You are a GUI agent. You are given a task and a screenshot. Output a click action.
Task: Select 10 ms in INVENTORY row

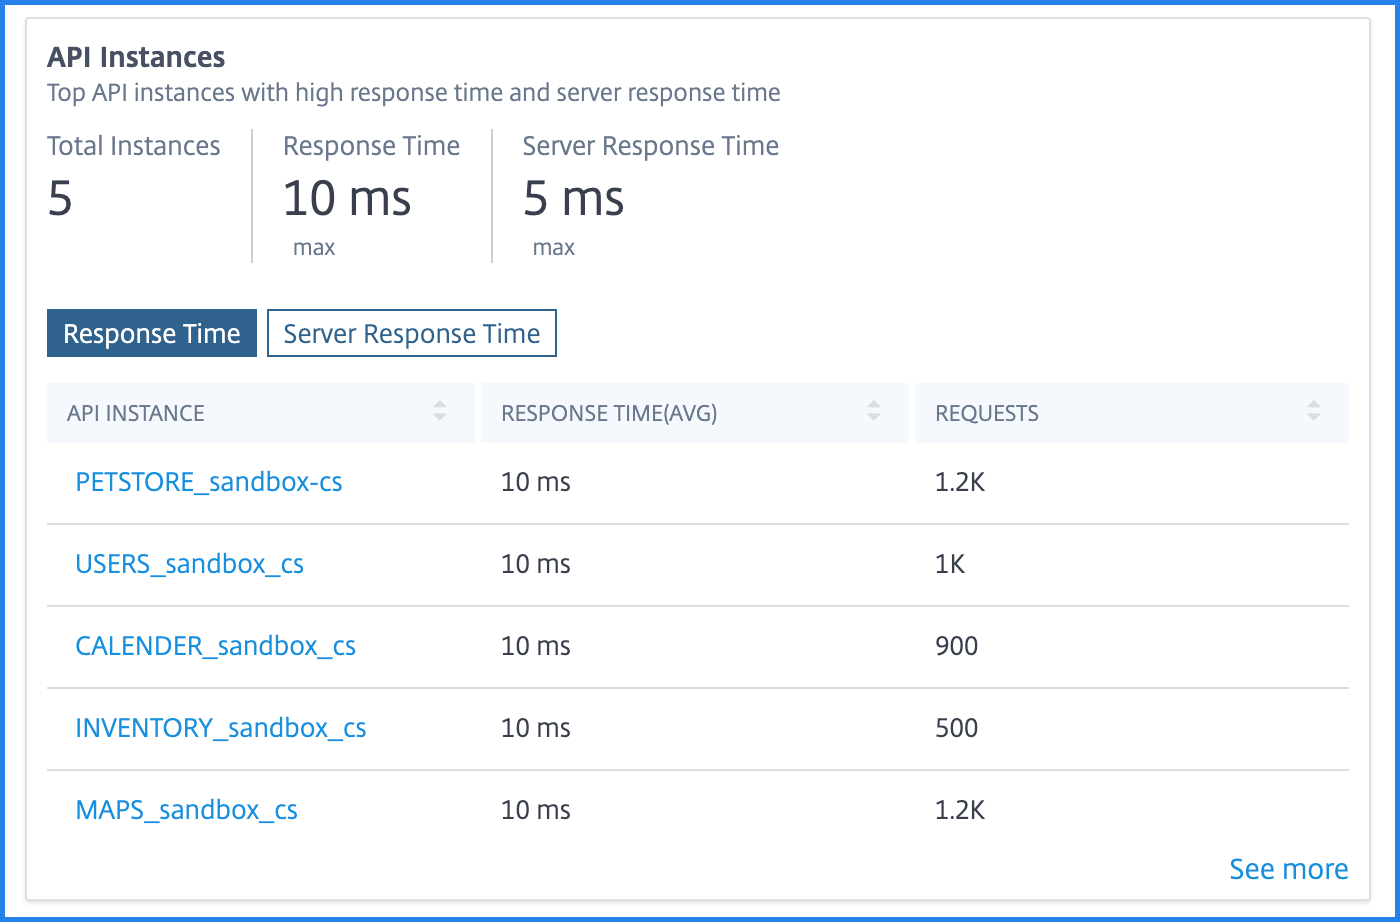point(536,728)
